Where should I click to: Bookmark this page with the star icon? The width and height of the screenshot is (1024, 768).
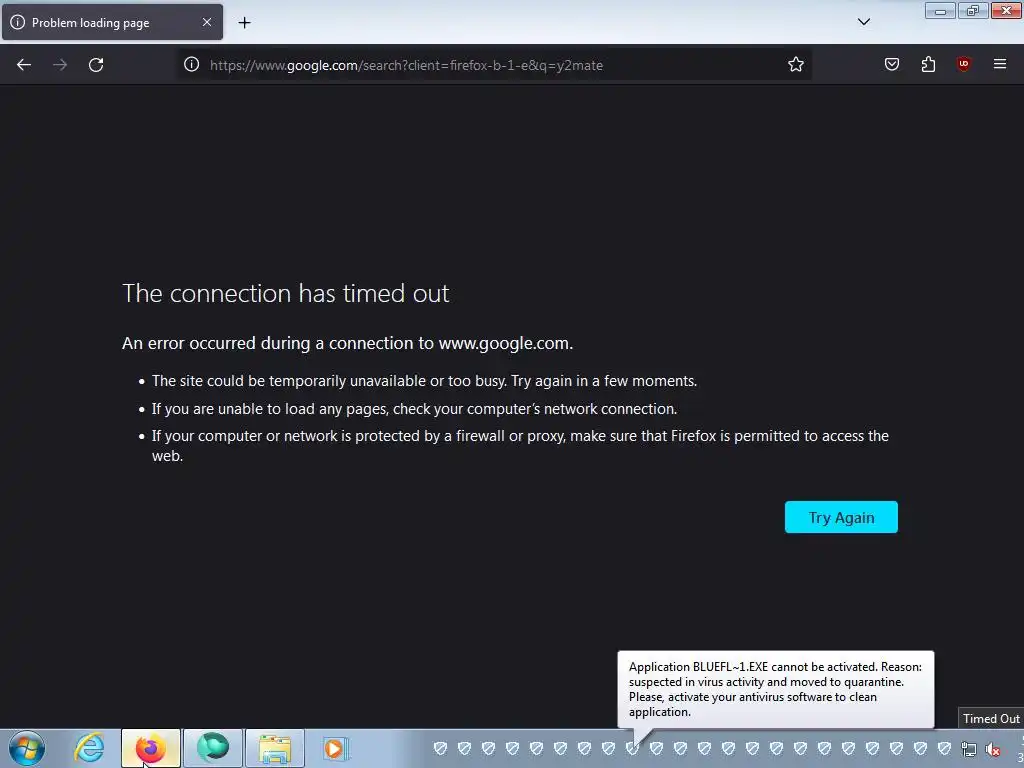(795, 64)
